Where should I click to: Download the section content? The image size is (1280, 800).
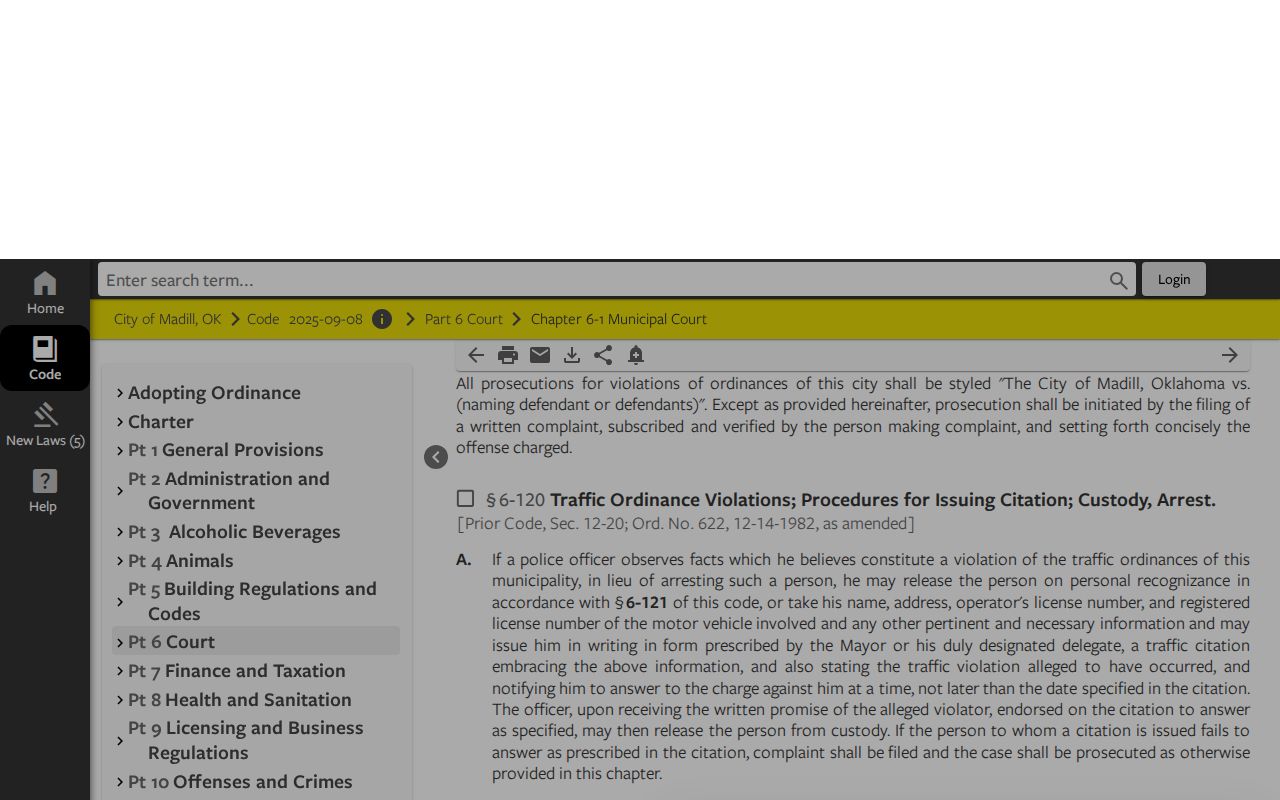572,355
